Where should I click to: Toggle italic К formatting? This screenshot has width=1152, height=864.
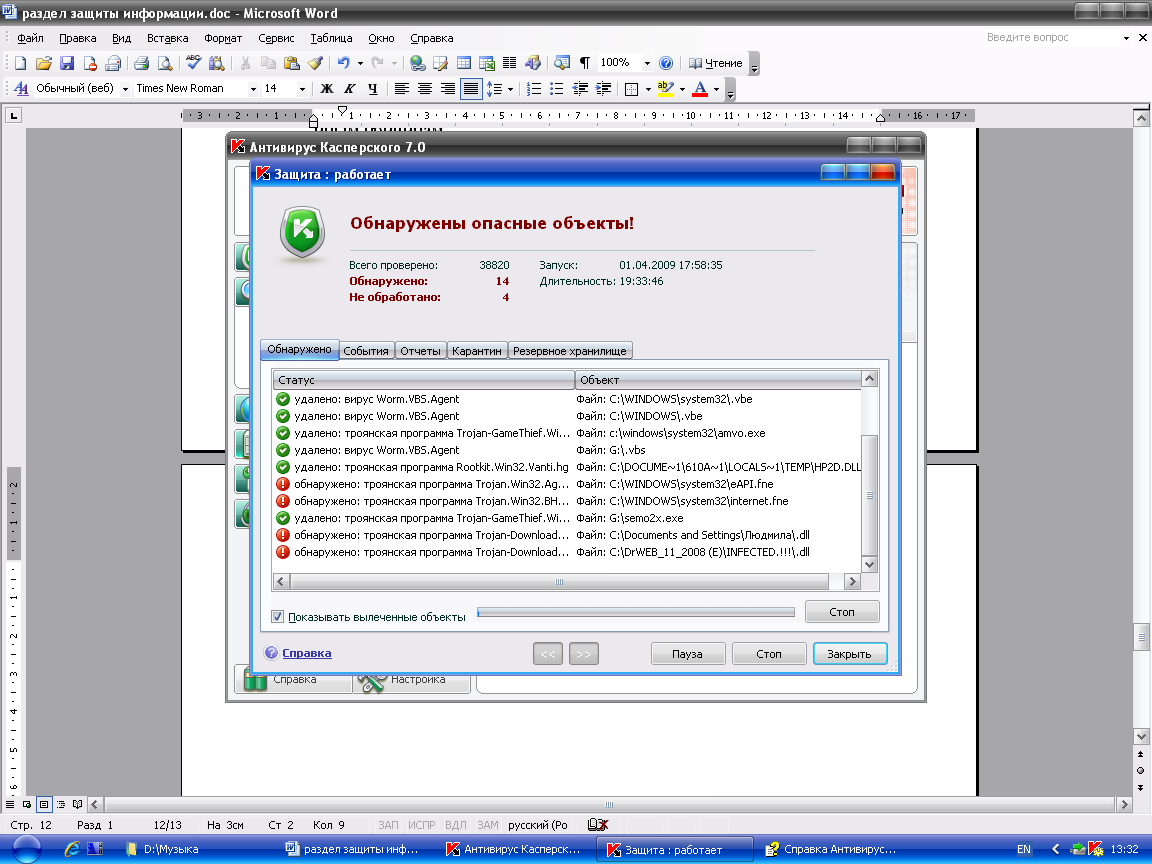click(350, 89)
